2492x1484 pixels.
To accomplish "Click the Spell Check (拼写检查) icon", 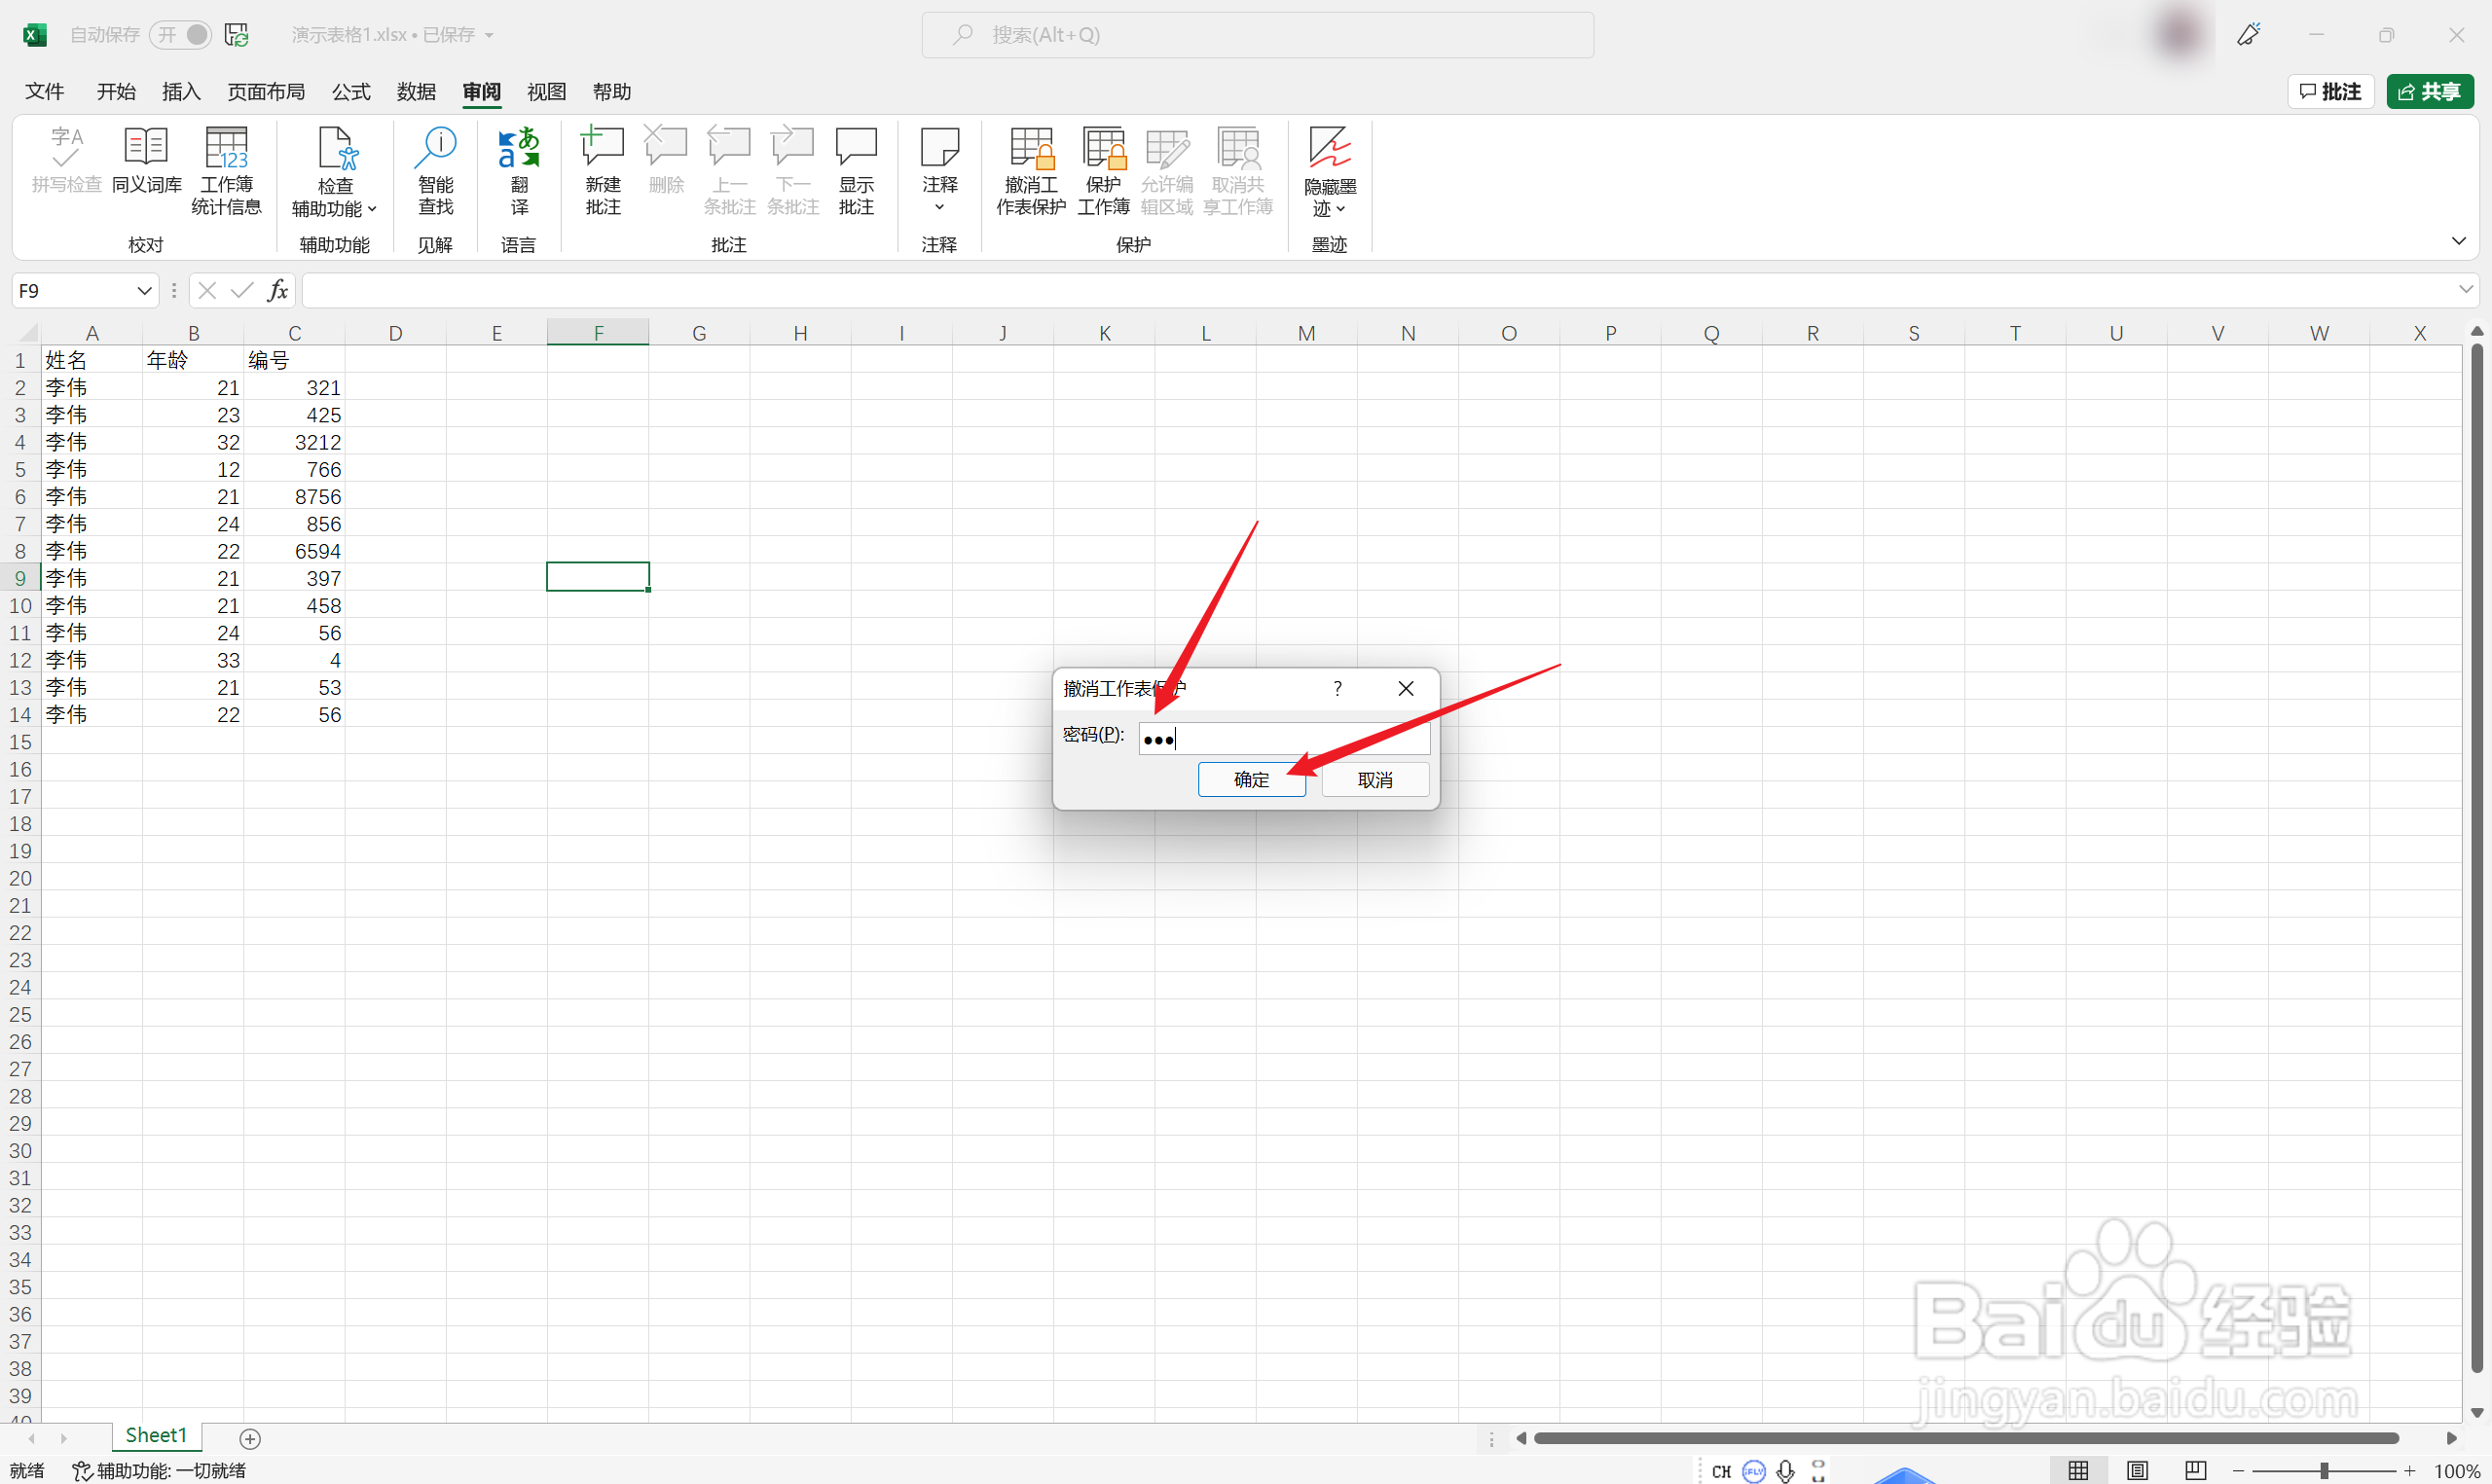I will 67,158.
